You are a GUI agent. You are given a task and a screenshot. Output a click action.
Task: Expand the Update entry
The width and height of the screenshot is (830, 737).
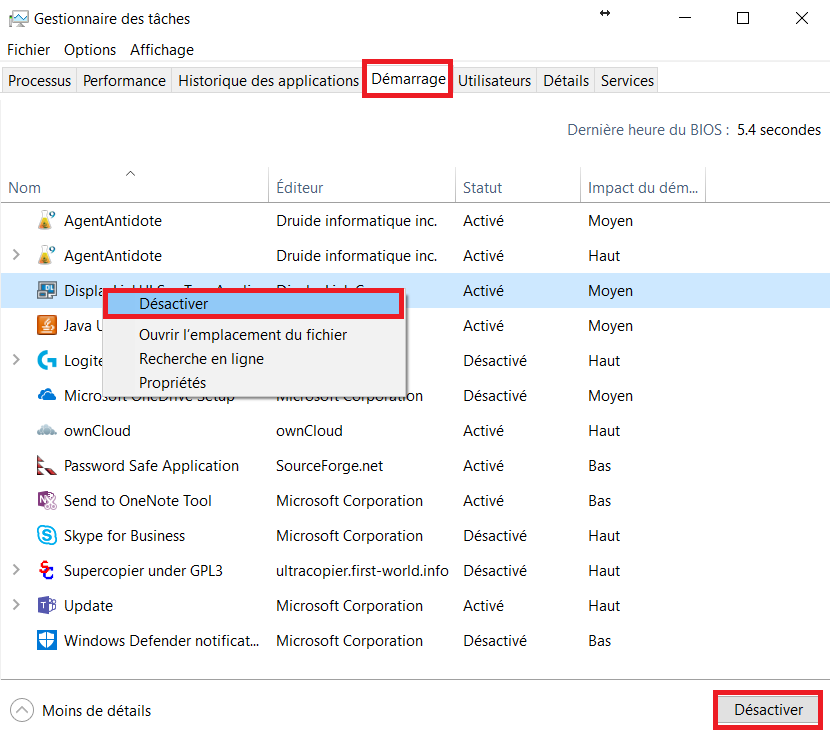[x=16, y=605]
